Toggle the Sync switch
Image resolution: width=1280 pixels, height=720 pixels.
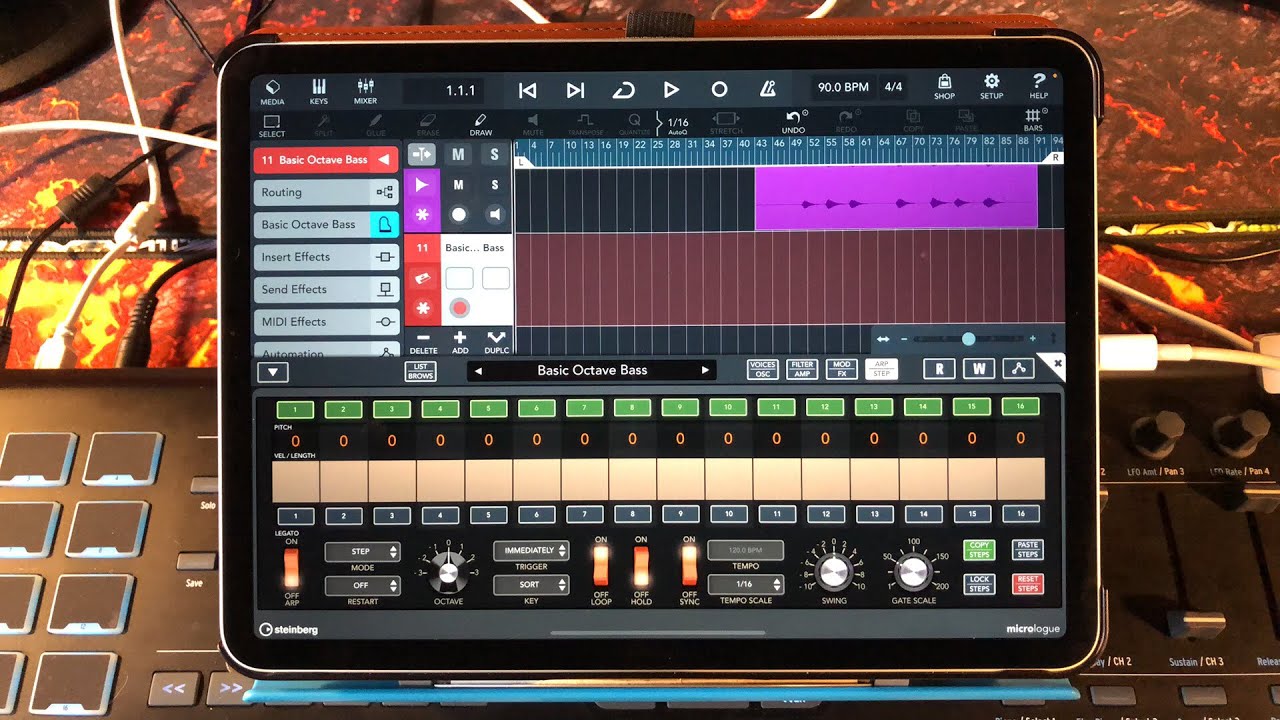(689, 567)
